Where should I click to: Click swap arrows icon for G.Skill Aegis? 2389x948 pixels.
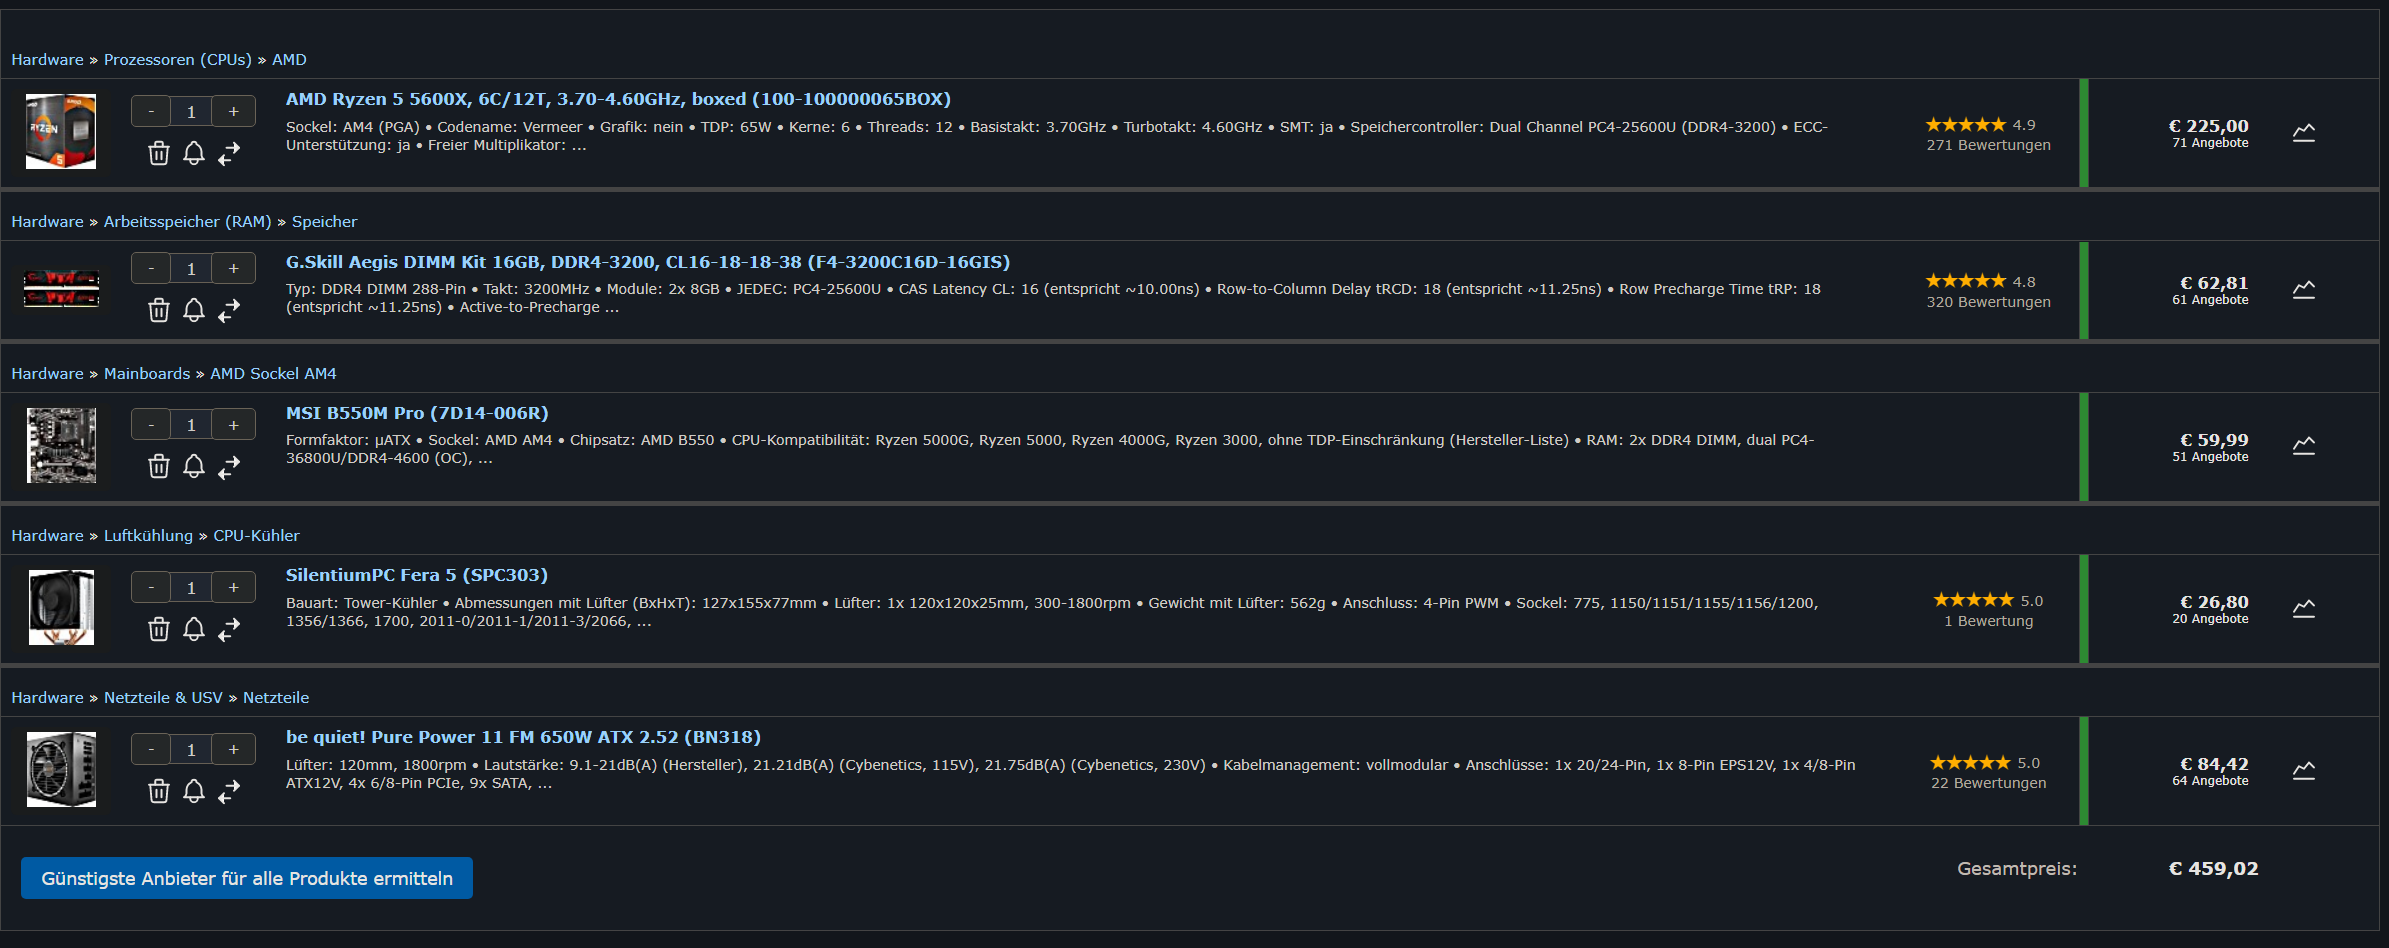[229, 310]
